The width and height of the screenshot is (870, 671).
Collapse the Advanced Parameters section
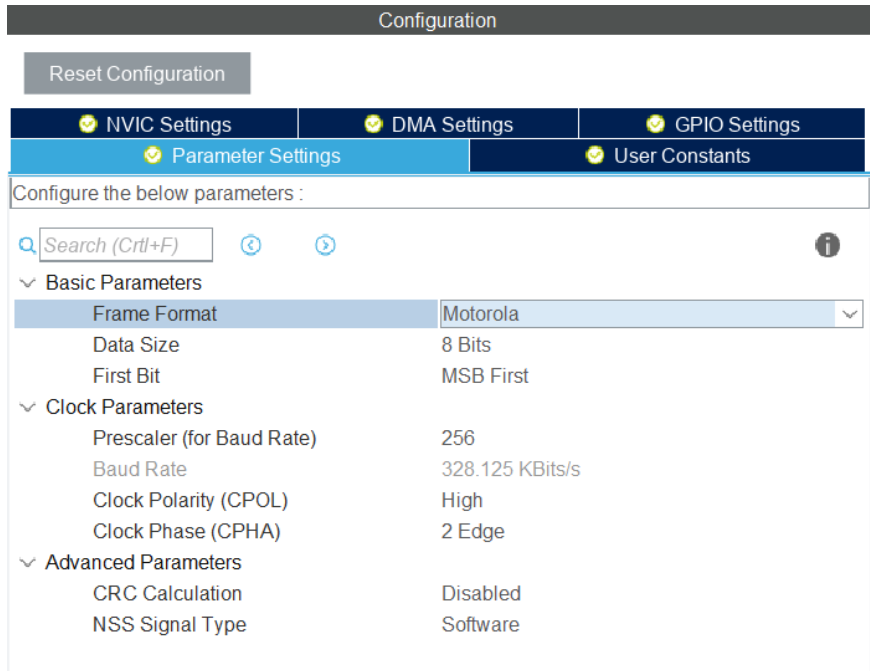click(x=27, y=563)
